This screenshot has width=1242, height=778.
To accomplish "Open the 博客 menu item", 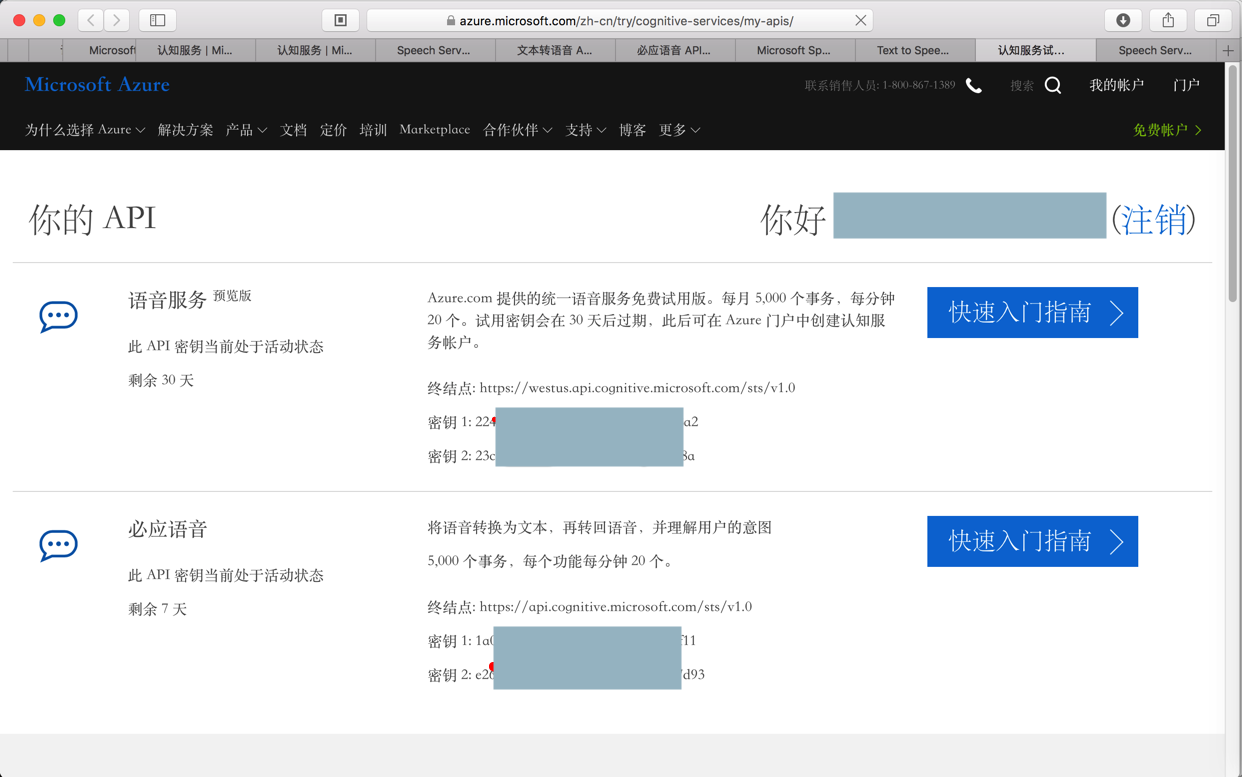I will pos(632,130).
